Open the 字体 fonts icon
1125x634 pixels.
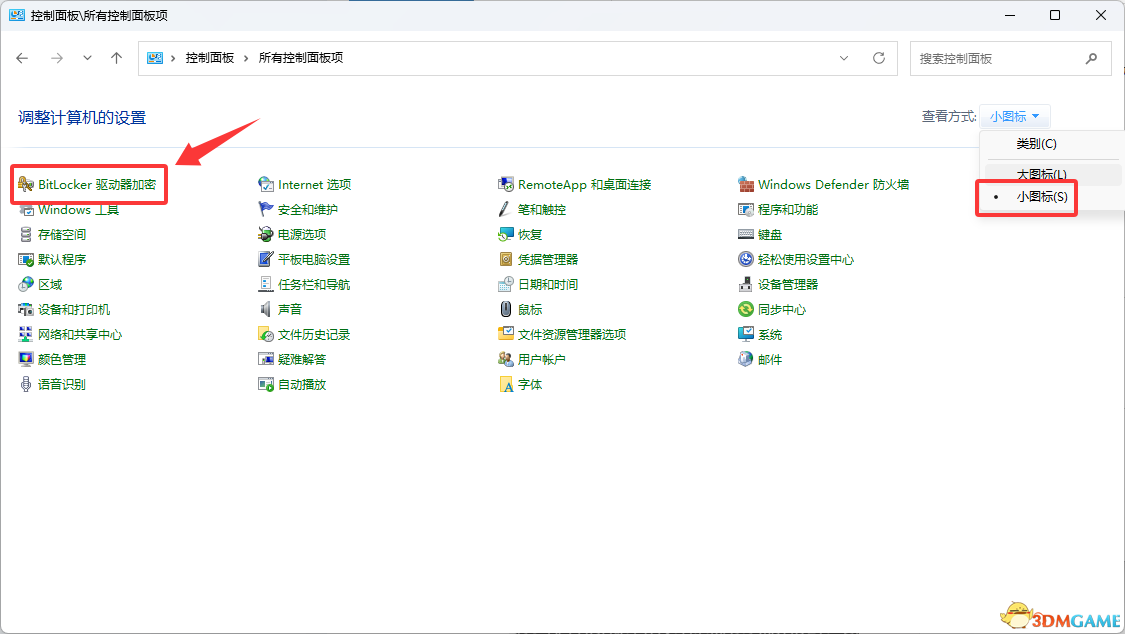pos(506,385)
